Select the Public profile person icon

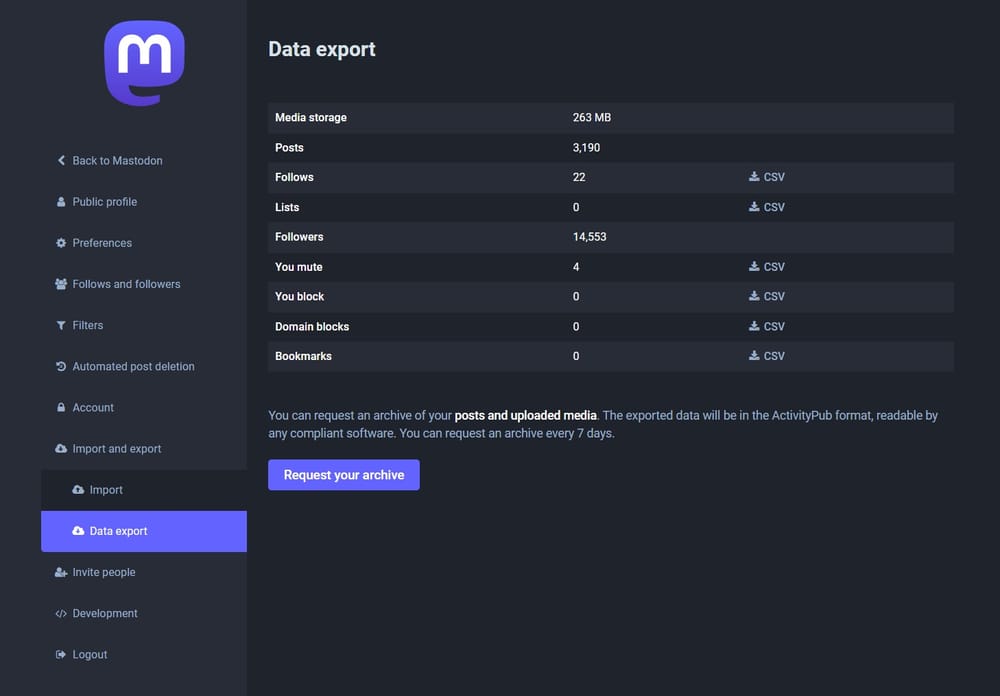pyautogui.click(x=61, y=202)
